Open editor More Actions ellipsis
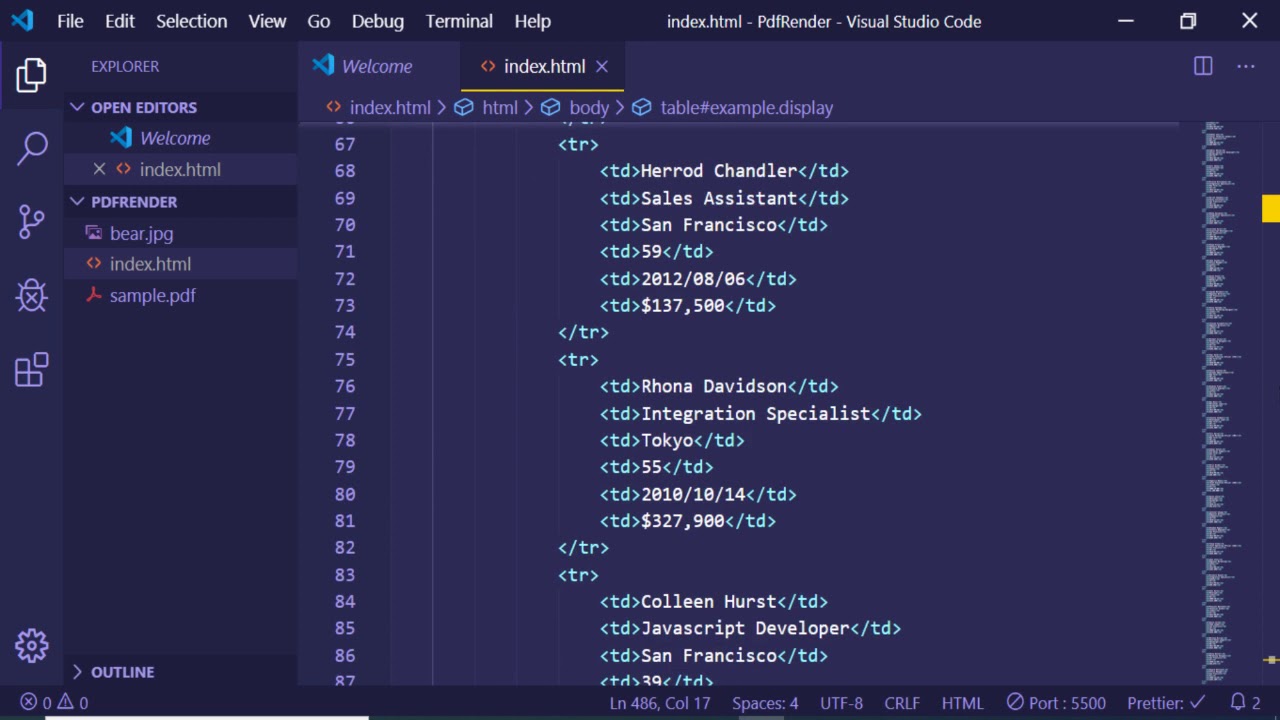Screen dimensions: 1280x720 [x=1245, y=66]
